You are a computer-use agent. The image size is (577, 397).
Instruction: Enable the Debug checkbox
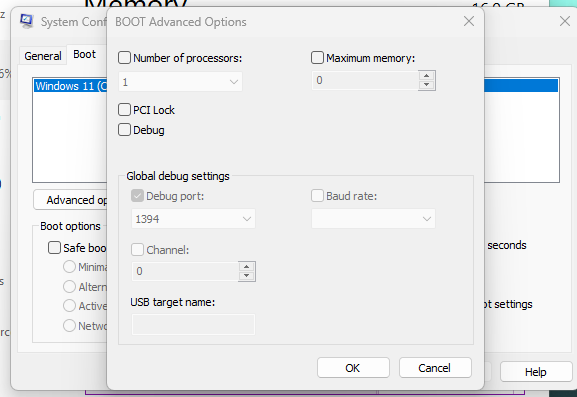pos(124,130)
